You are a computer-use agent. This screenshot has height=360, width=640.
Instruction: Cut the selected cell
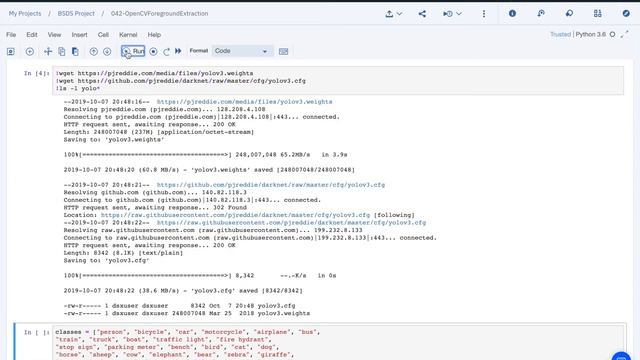(48, 51)
